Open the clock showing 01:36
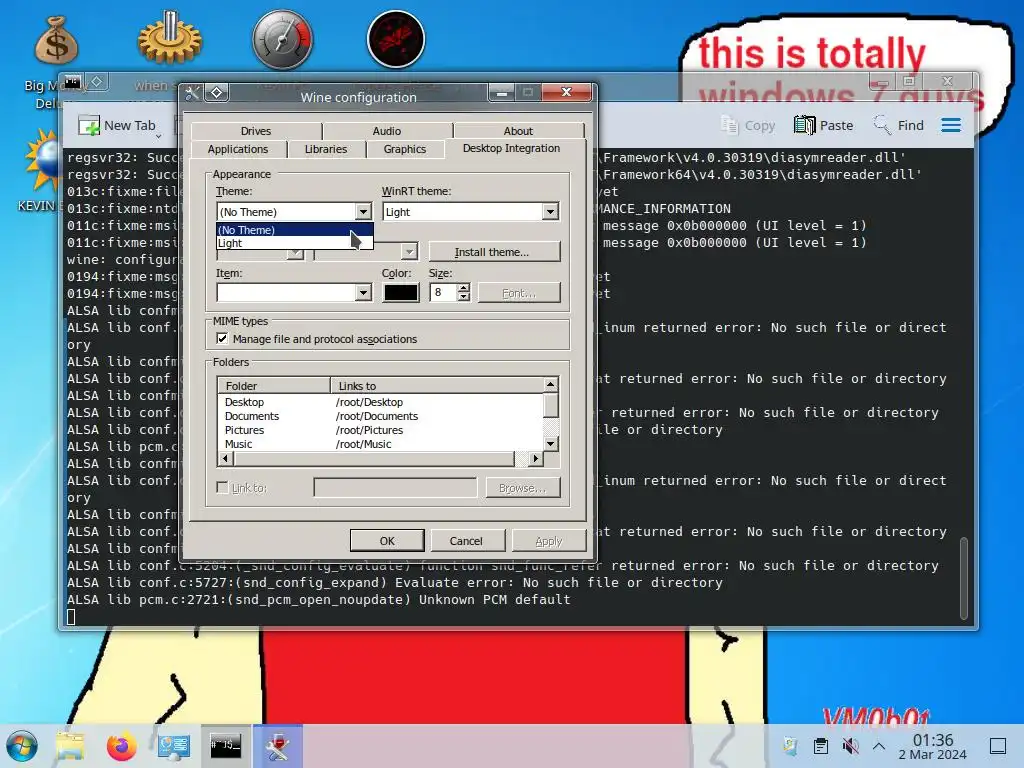Image resolution: width=1024 pixels, height=768 pixels. (933, 746)
